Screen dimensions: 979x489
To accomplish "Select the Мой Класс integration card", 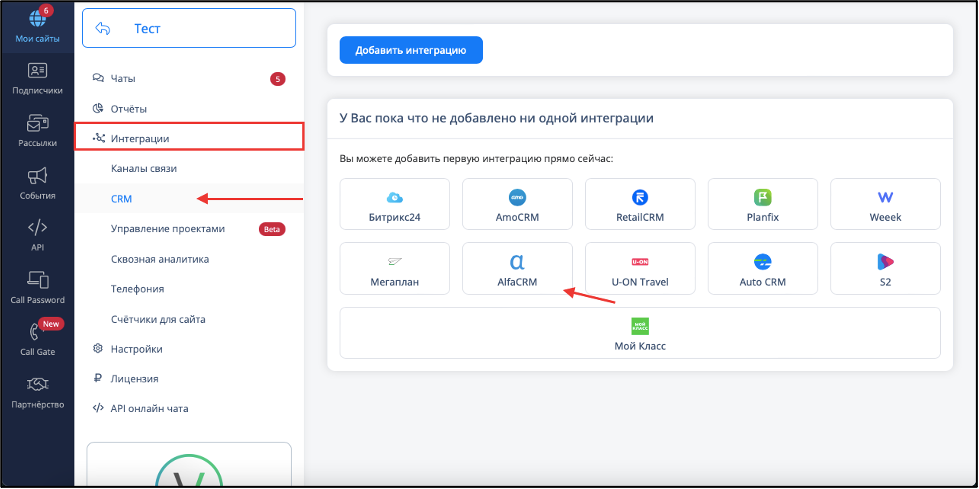I will point(640,333).
